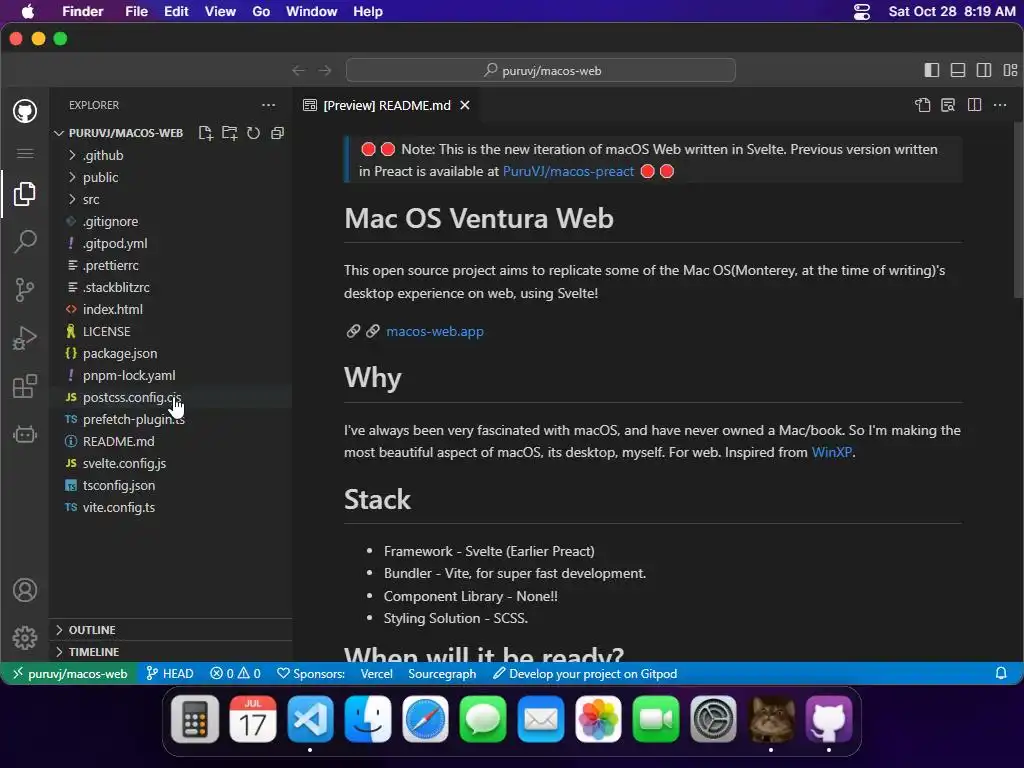Open Calculator in the Dock

coord(195,720)
